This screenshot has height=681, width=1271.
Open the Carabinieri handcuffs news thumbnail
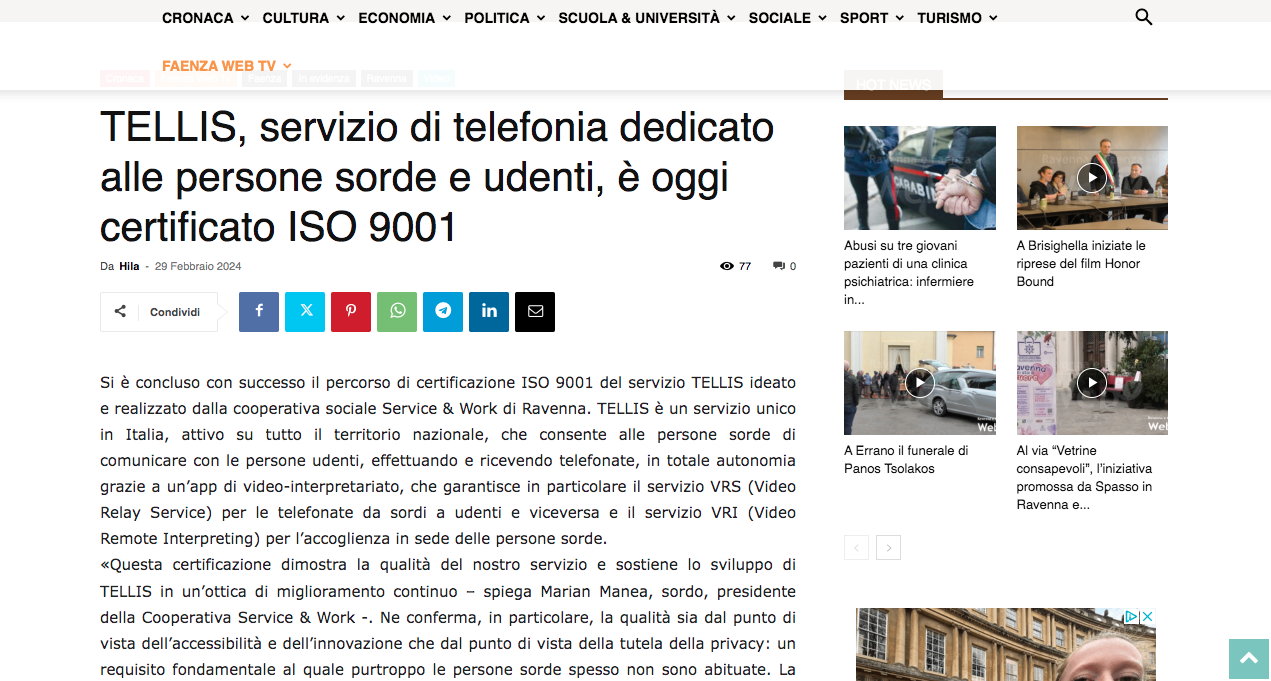[x=919, y=178]
